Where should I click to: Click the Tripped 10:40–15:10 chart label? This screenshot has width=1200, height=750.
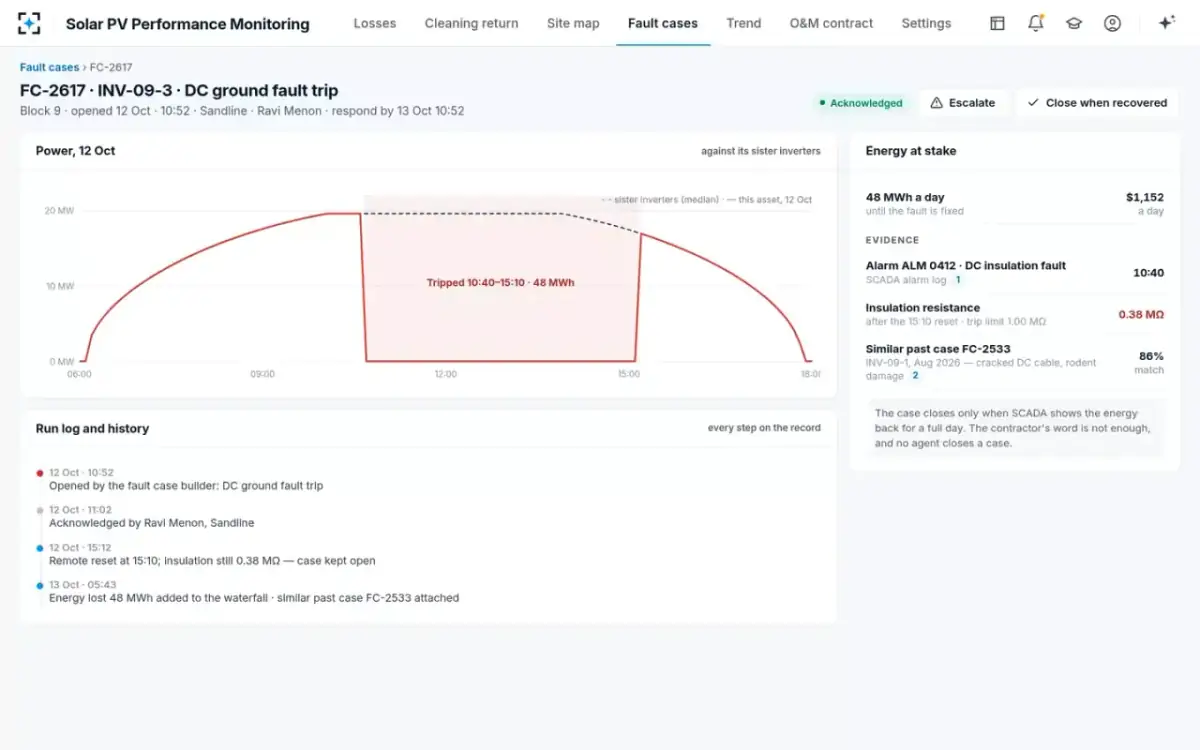click(500, 283)
